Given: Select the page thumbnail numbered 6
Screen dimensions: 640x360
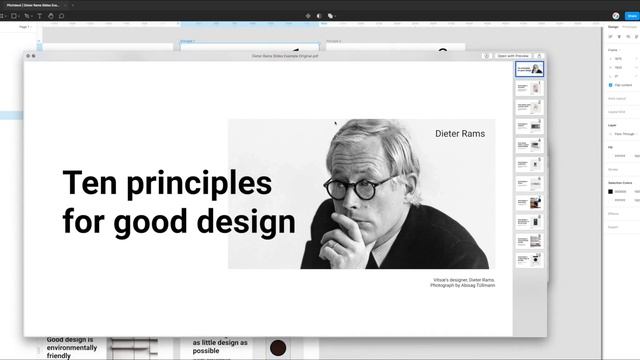Looking at the screenshot, I should tap(529, 184).
